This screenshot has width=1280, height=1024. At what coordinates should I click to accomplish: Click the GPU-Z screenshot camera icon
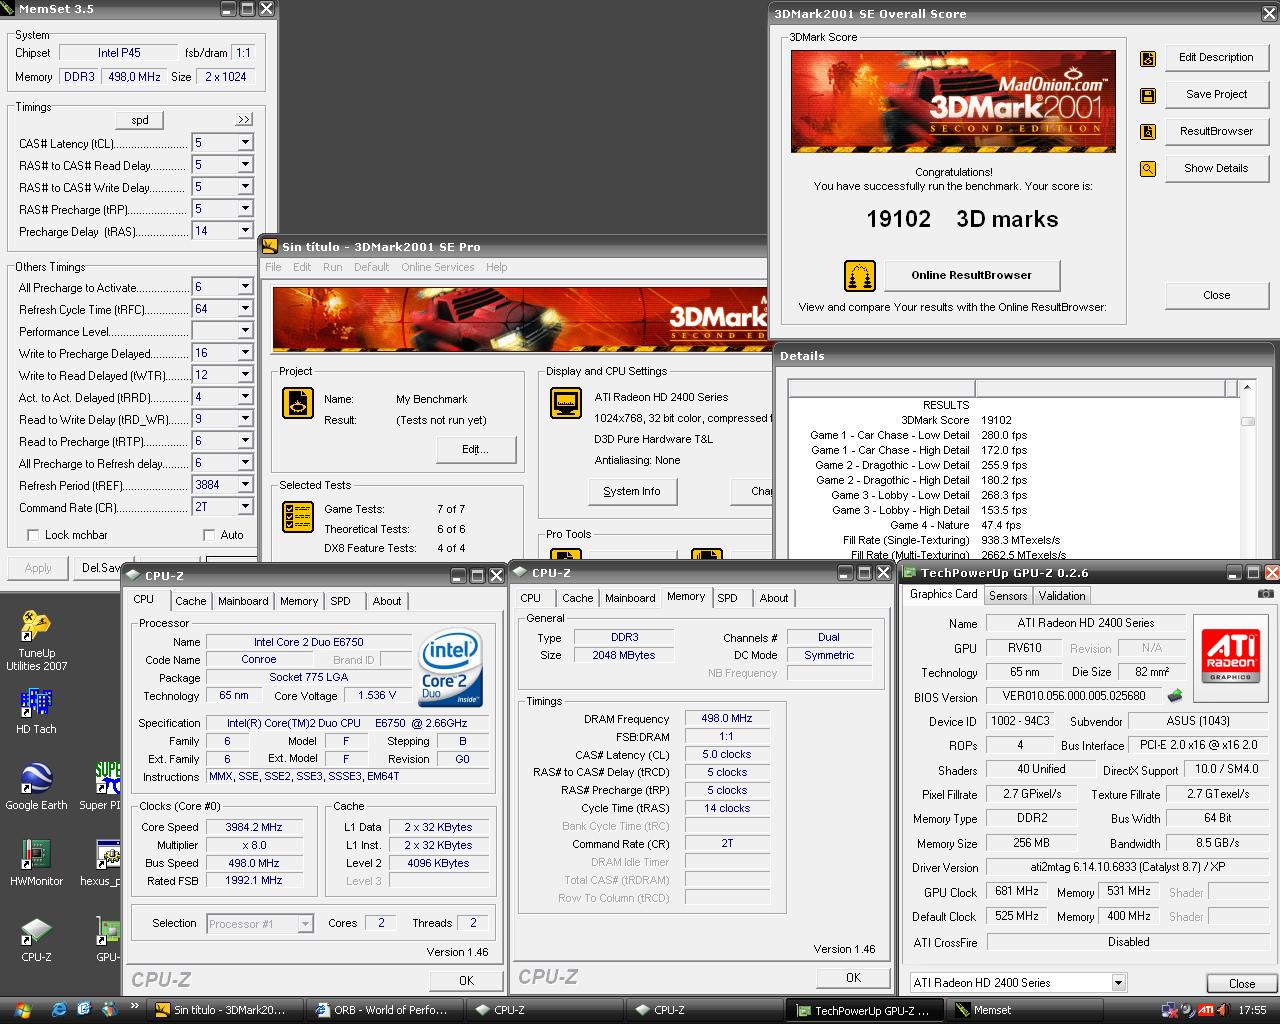(1266, 594)
